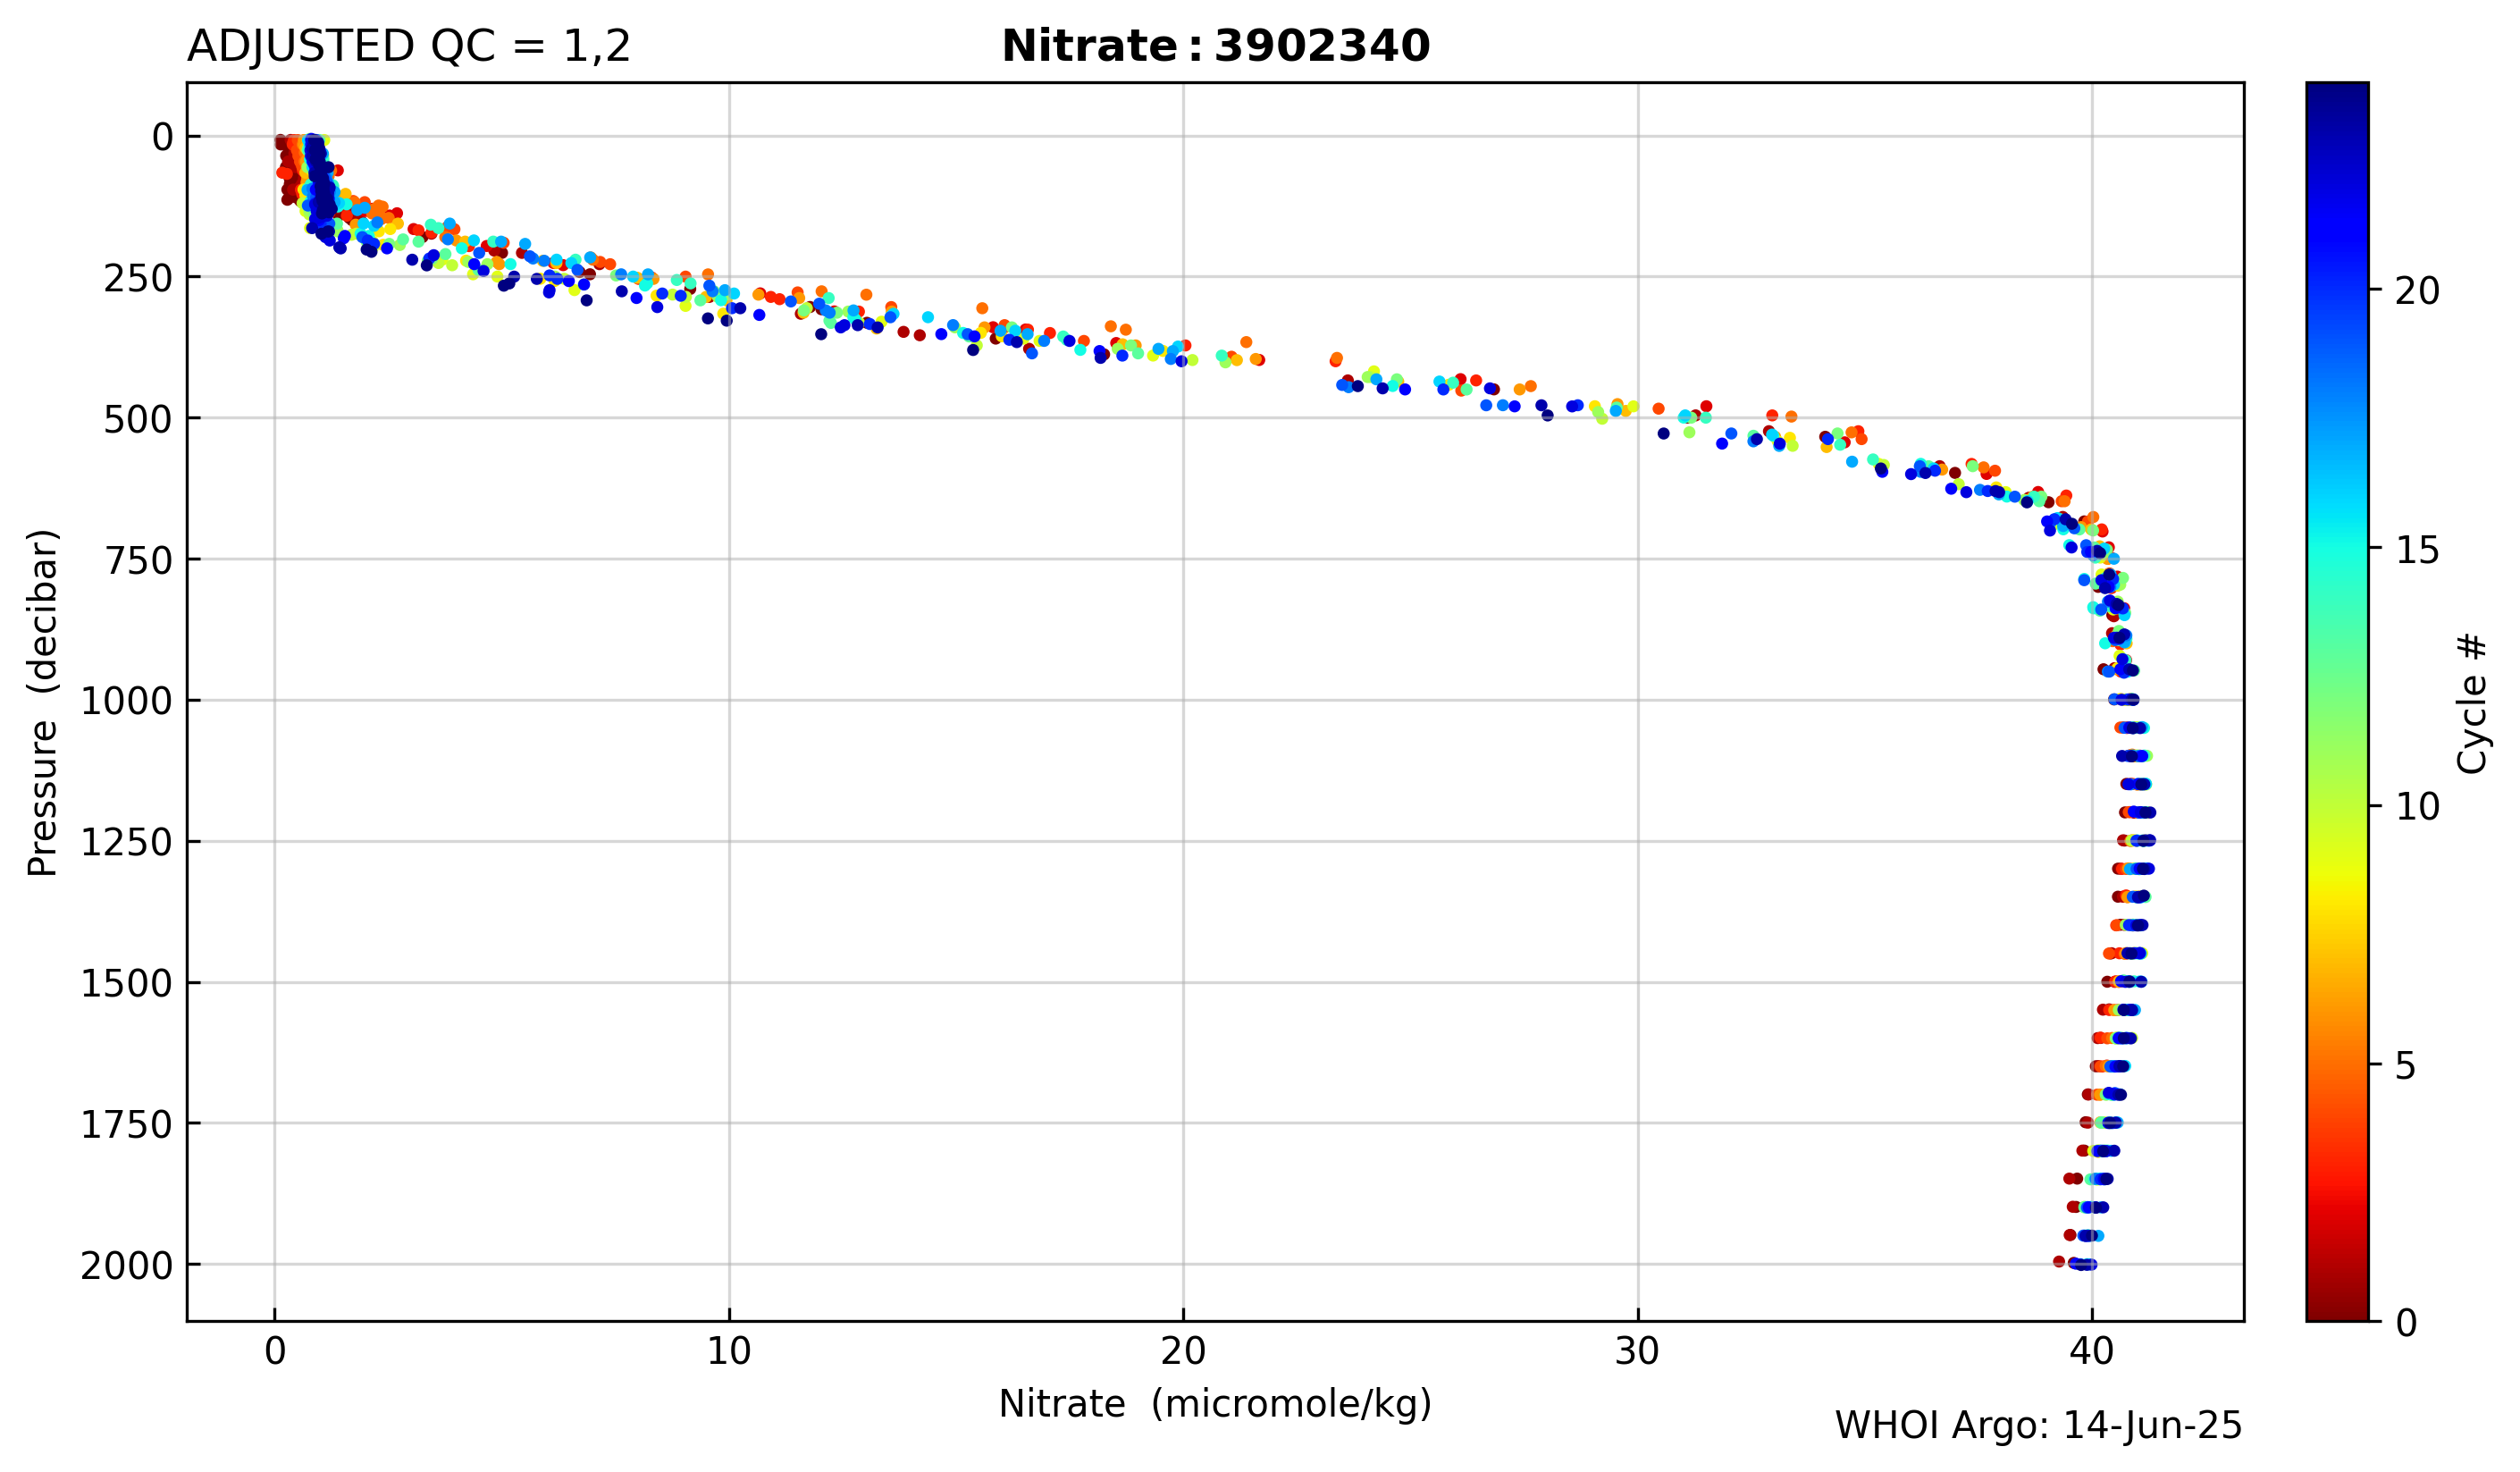This screenshot has height=1472, width=2520.
Task: Click the y-axis tick label '1000'
Action: click(127, 702)
